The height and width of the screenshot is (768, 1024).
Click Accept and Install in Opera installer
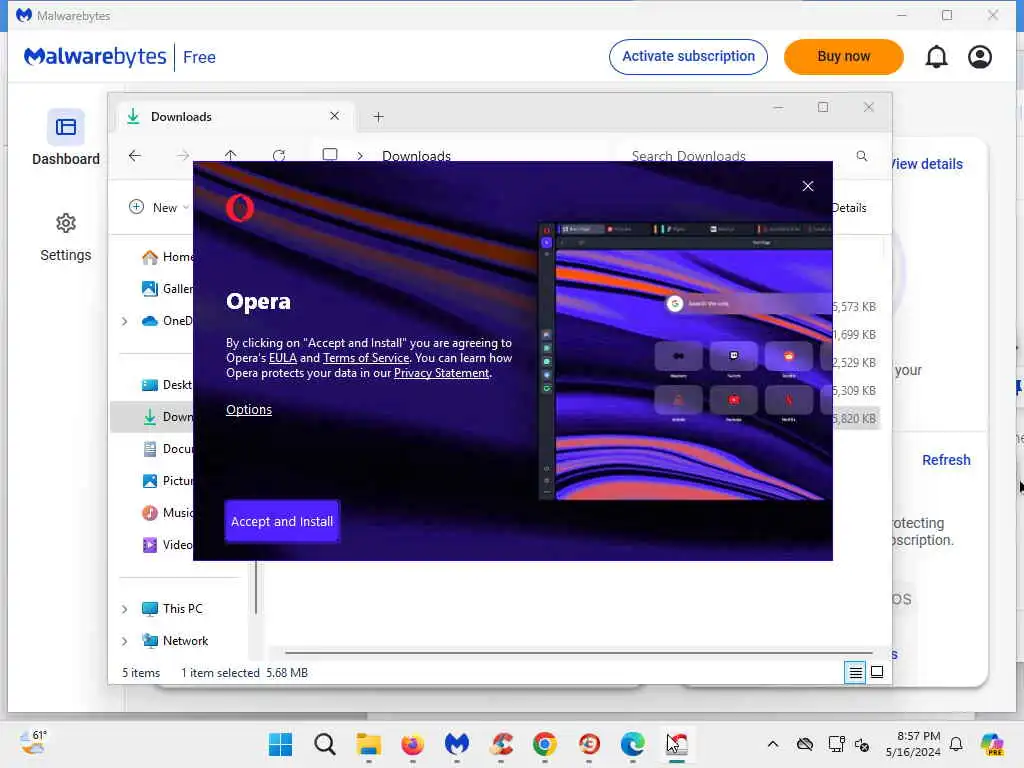click(282, 521)
